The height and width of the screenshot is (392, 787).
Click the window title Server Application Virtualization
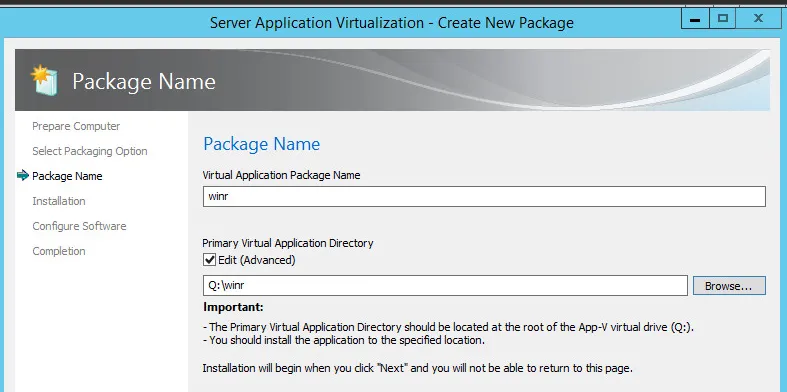[391, 23]
